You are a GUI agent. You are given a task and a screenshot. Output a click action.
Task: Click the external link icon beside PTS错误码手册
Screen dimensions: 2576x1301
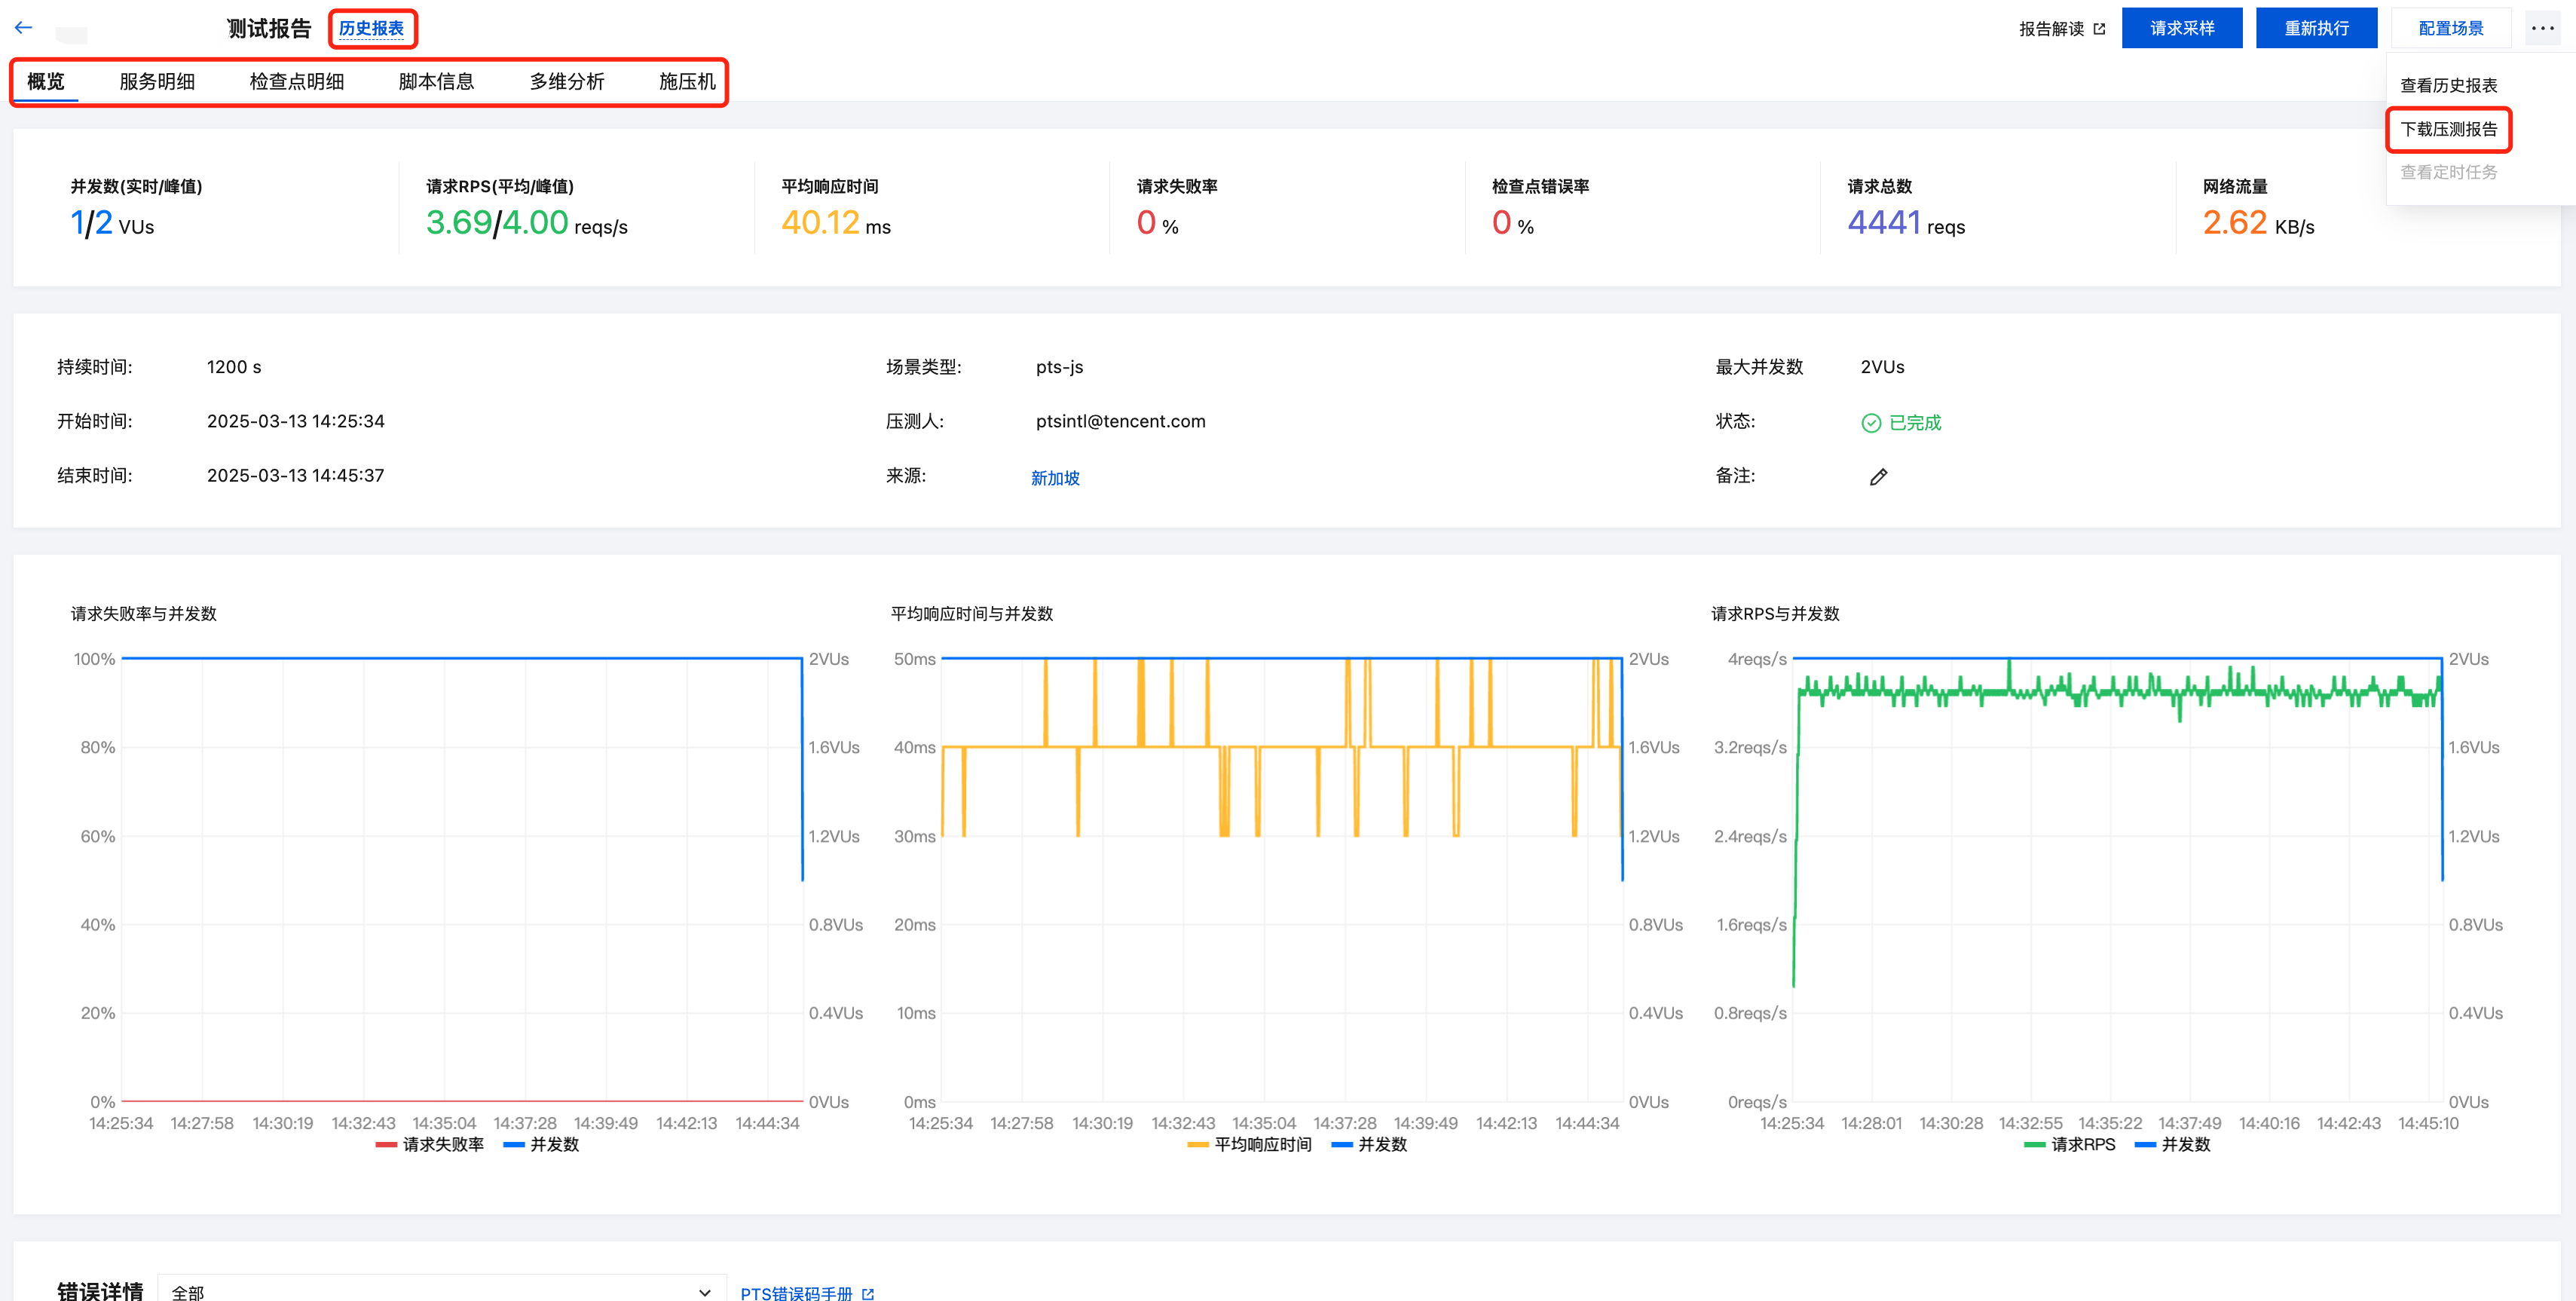(867, 1293)
